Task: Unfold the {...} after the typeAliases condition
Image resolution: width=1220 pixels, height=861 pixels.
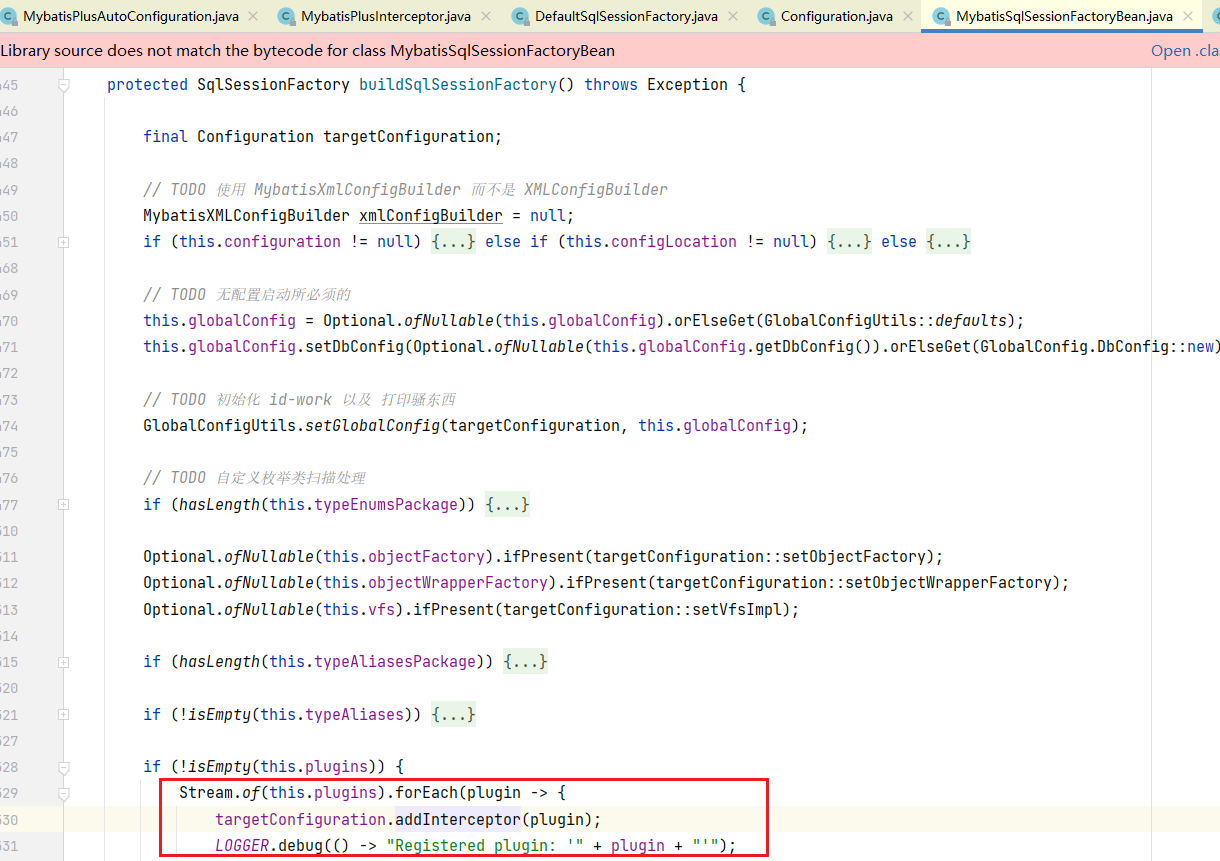Action: tap(453, 714)
